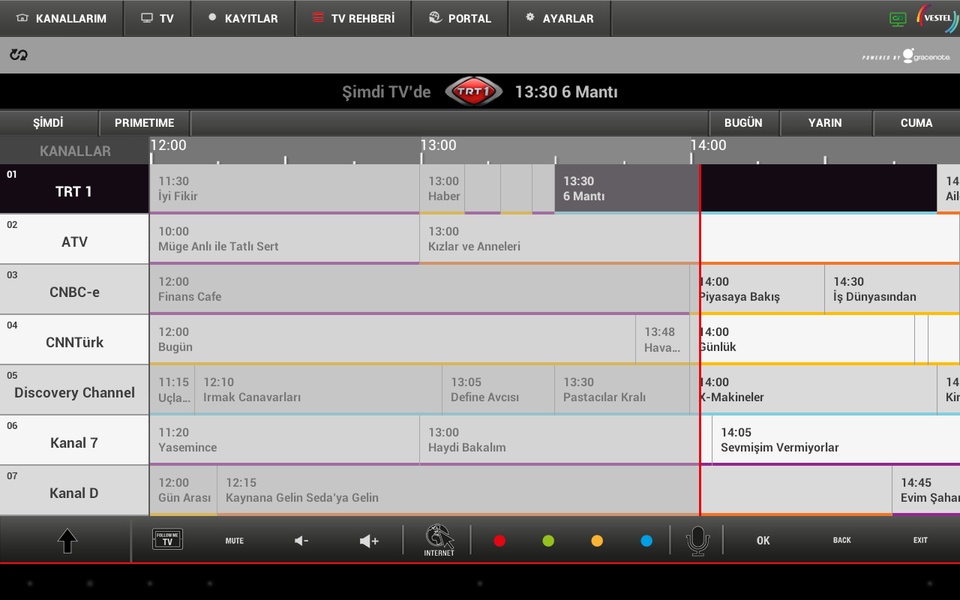The height and width of the screenshot is (600, 960).
Task: Tap the up arrow icon
Action: [x=67, y=541]
